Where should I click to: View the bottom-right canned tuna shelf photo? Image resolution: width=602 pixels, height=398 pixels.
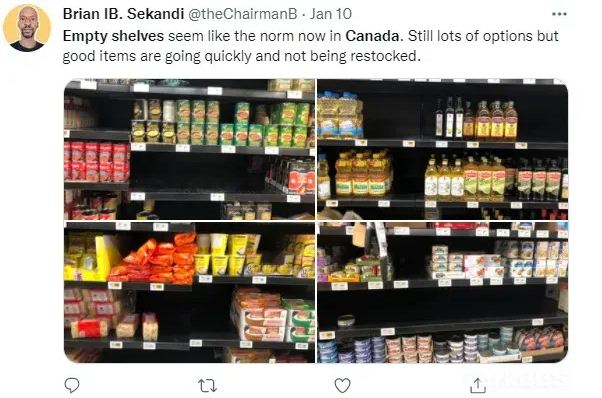(x=442, y=292)
